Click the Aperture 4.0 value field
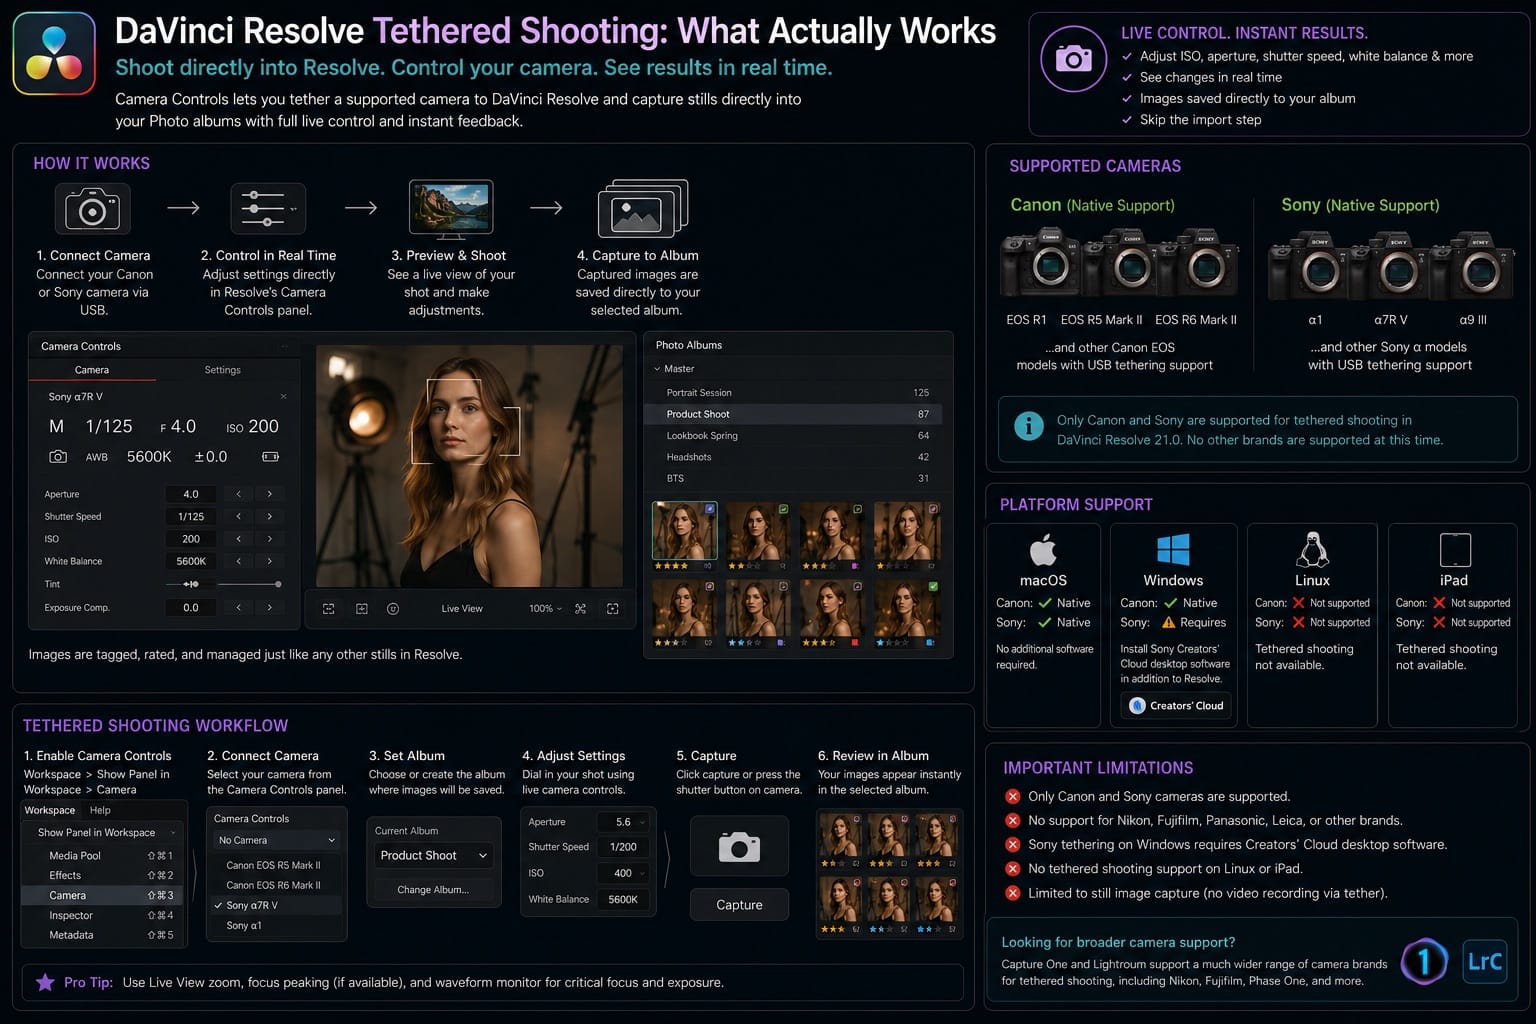This screenshot has width=1536, height=1024. 191,494
